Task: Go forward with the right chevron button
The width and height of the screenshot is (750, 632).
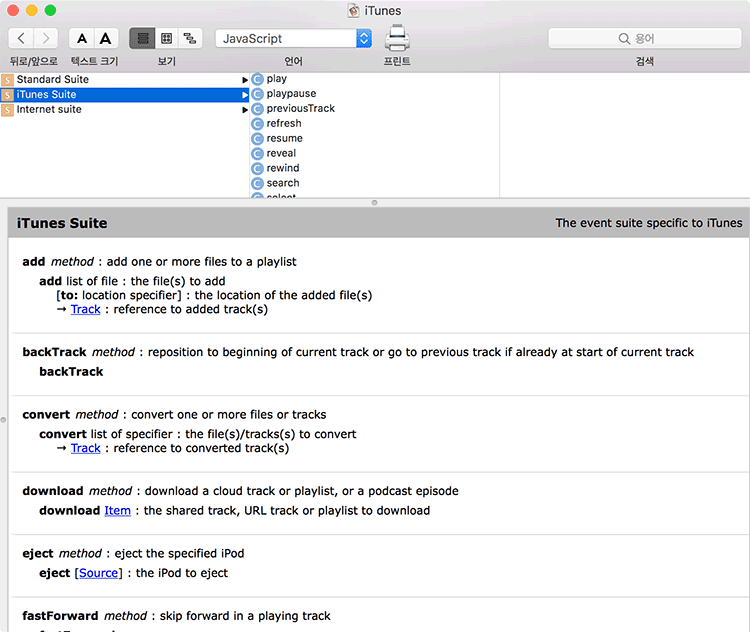Action: pyautogui.click(x=46, y=38)
